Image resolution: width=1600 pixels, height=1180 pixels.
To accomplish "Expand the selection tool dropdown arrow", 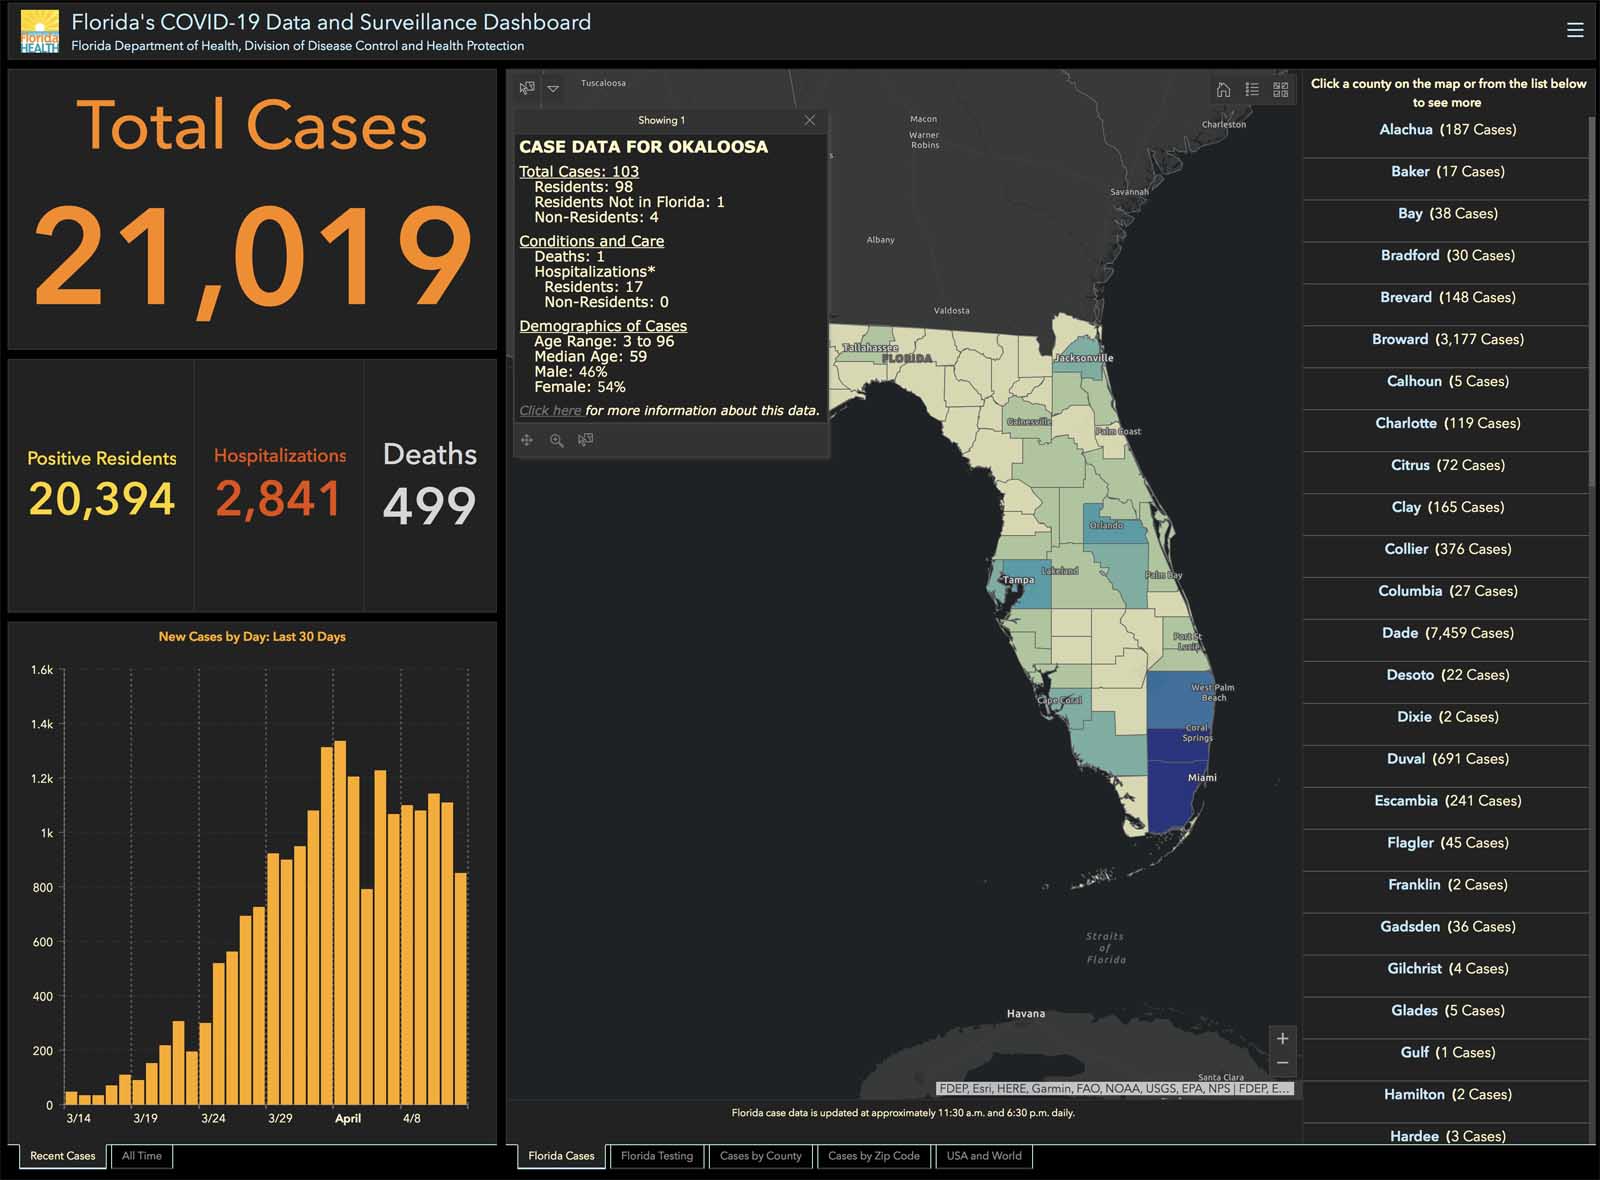I will click(553, 88).
